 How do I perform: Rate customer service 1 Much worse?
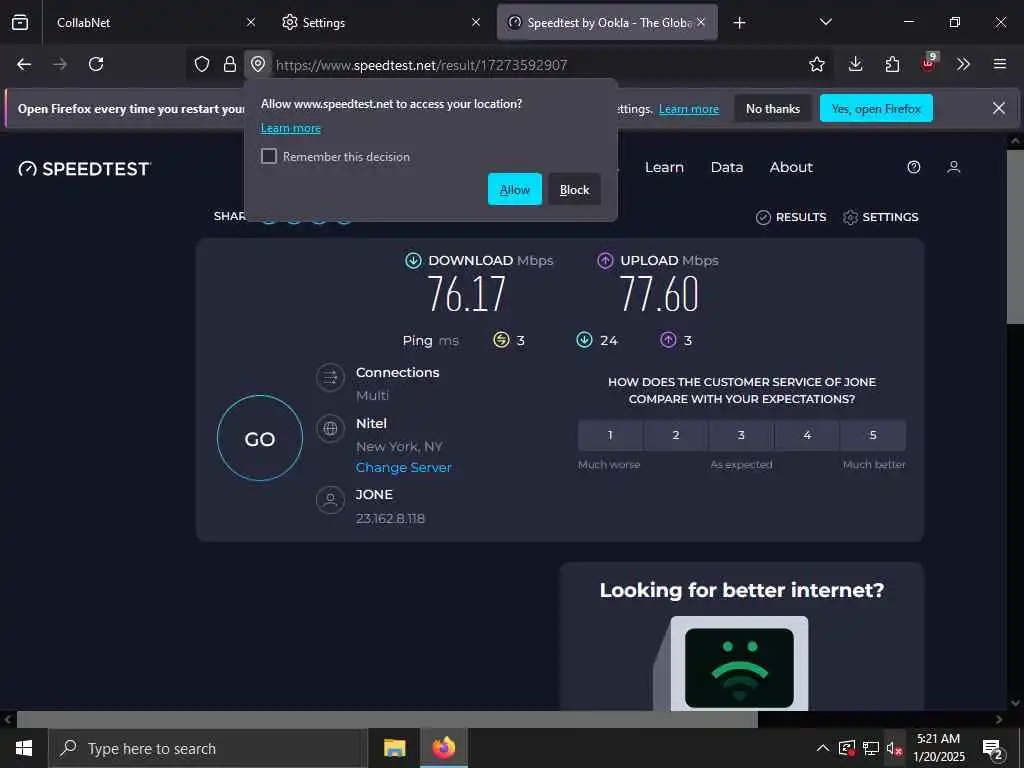(x=610, y=435)
